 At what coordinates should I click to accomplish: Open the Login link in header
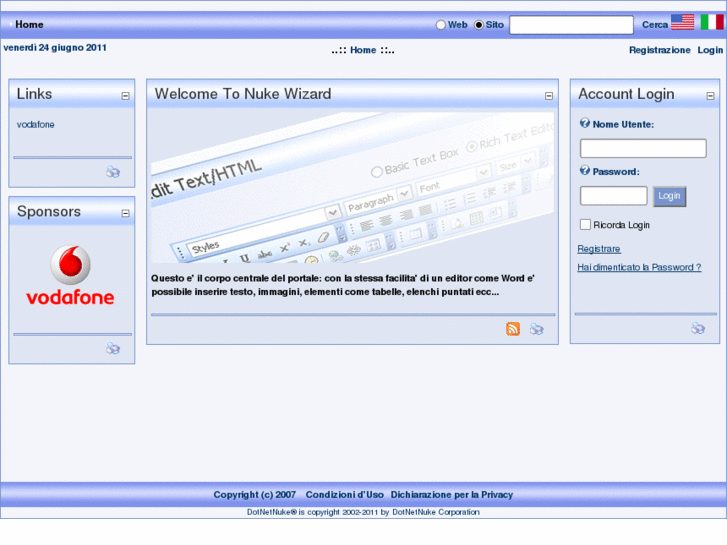[710, 50]
